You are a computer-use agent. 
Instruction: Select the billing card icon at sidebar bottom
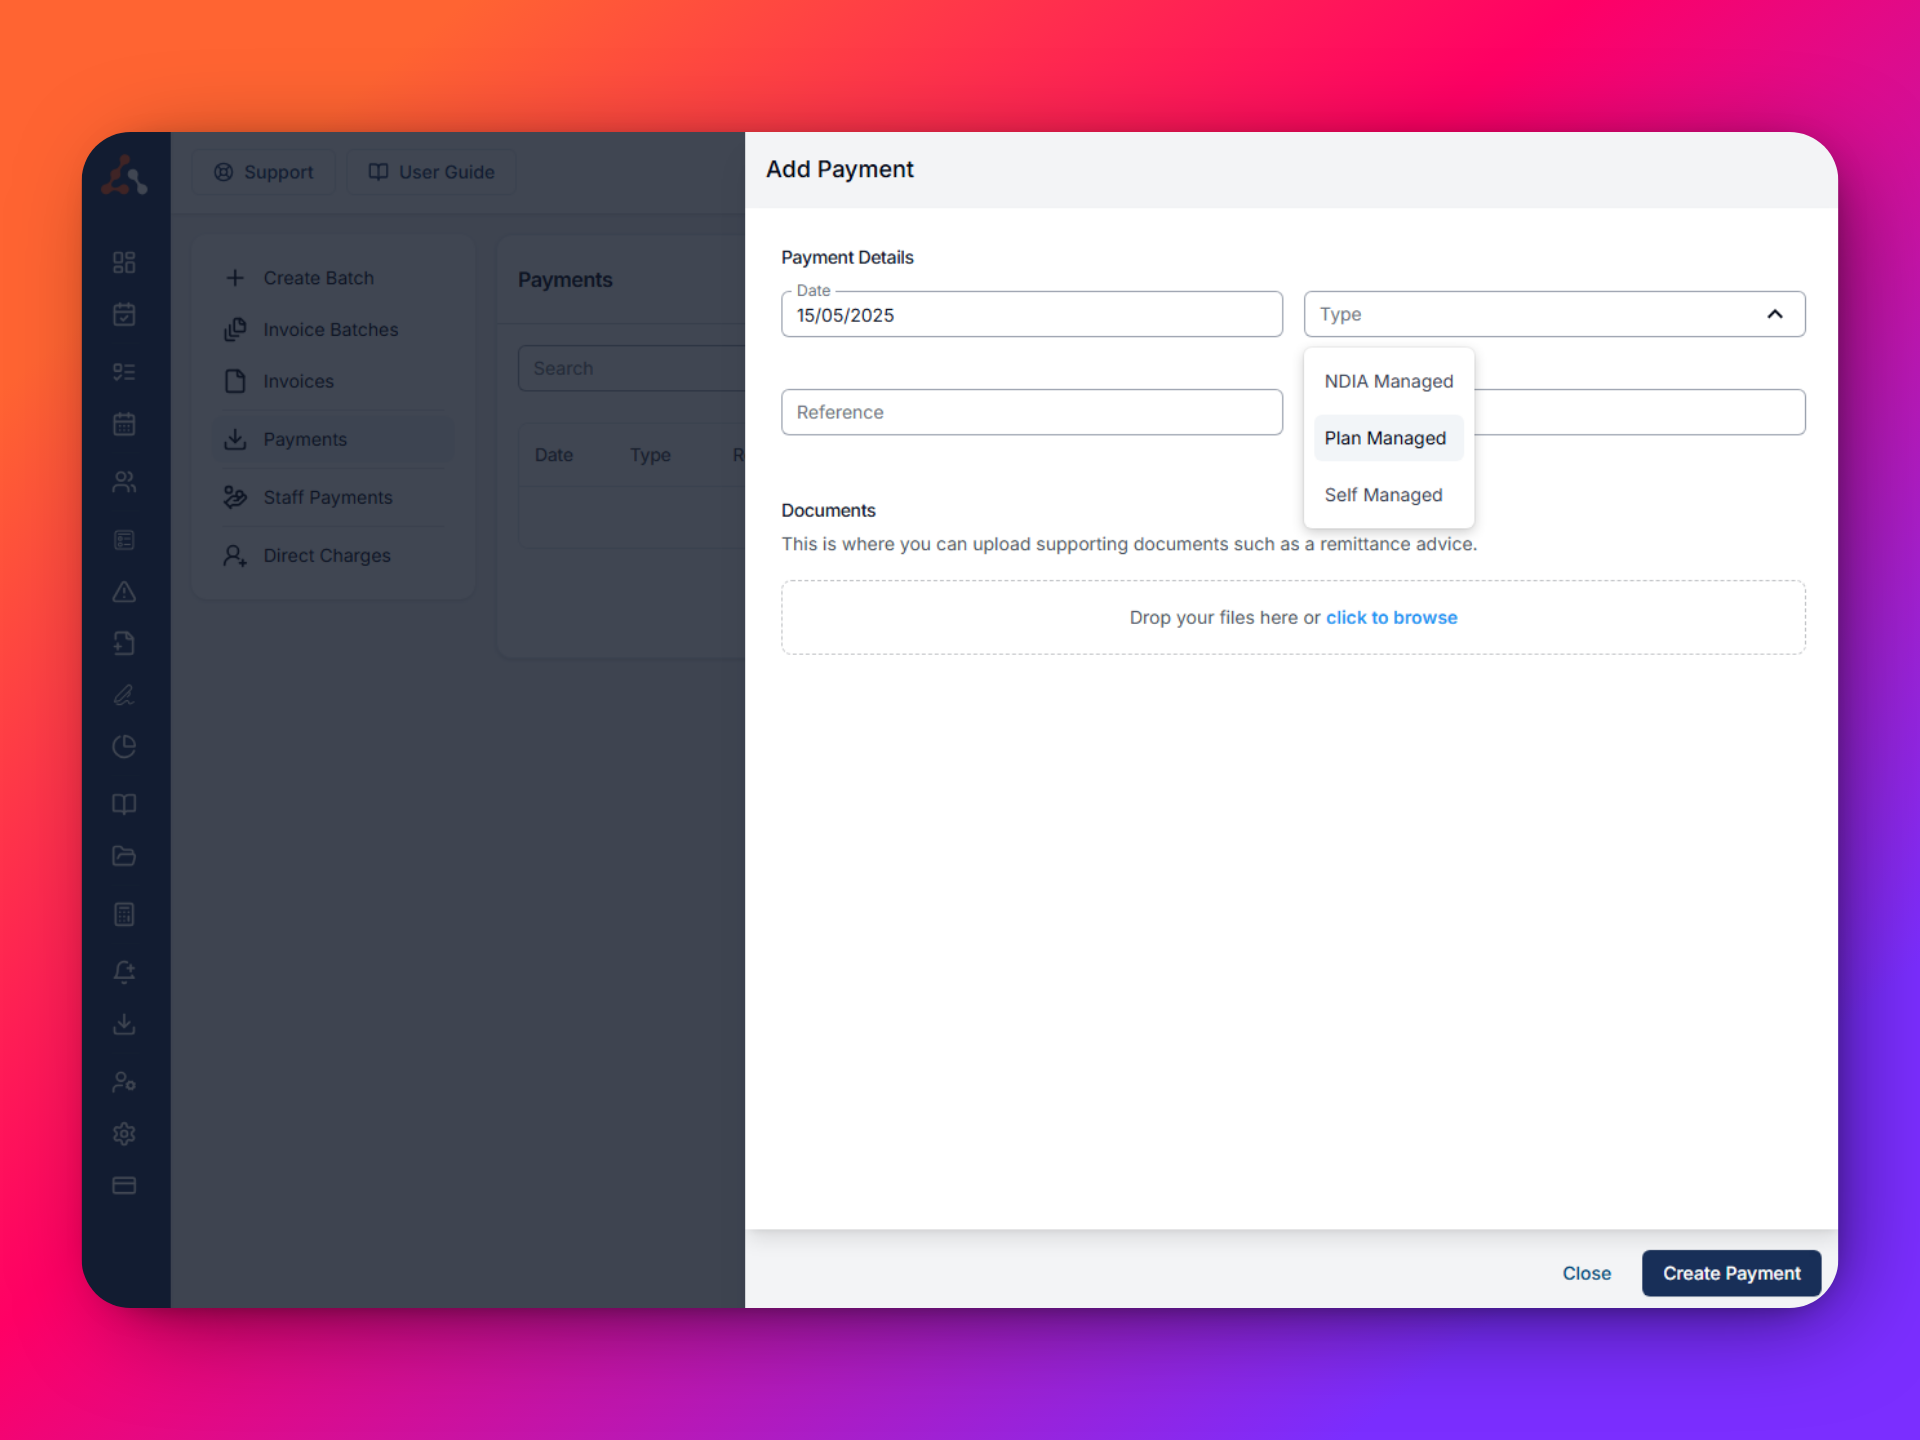tap(124, 1186)
